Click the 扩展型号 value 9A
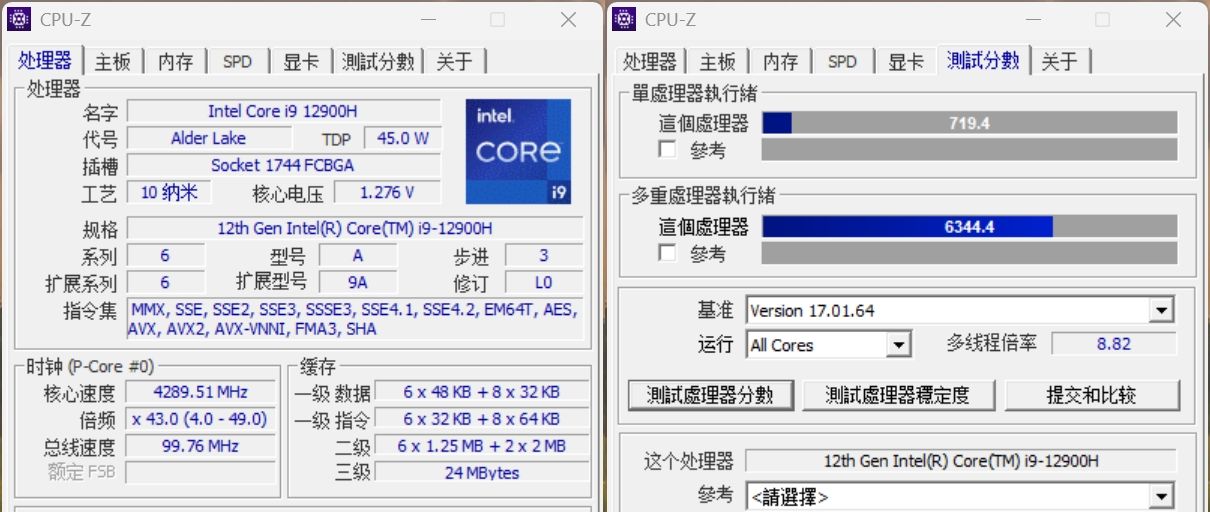 pos(358,282)
